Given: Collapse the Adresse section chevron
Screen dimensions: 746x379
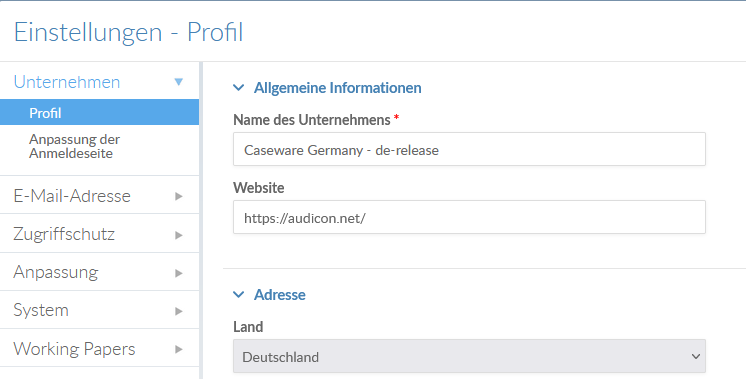Looking at the screenshot, I should coord(238,295).
